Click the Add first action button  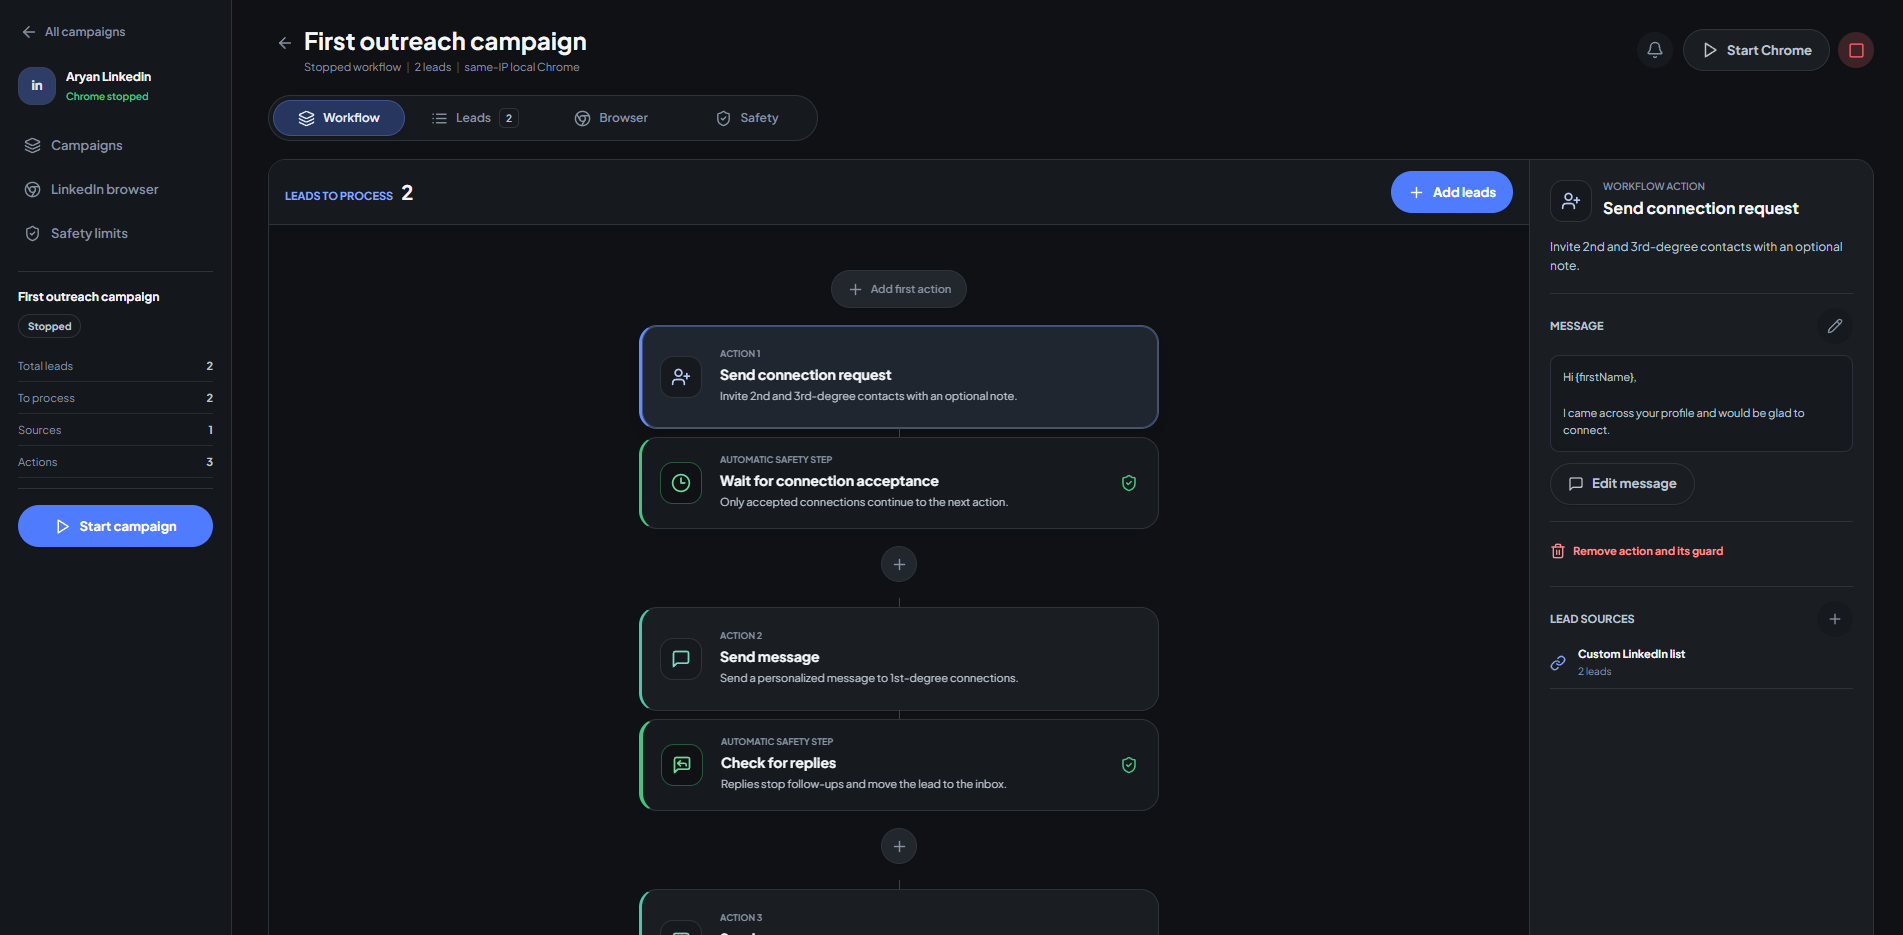point(899,289)
